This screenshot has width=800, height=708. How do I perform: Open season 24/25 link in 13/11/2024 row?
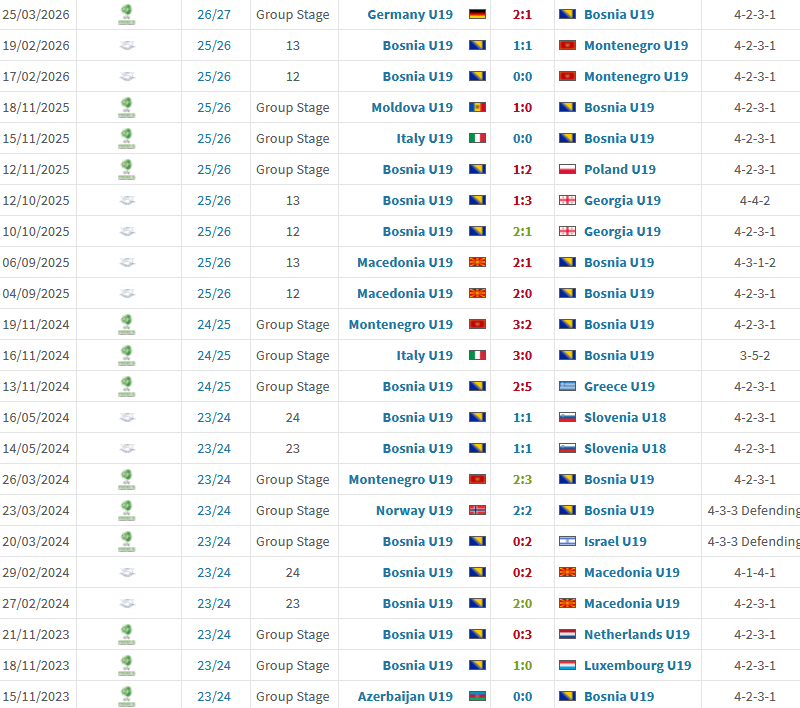point(214,387)
